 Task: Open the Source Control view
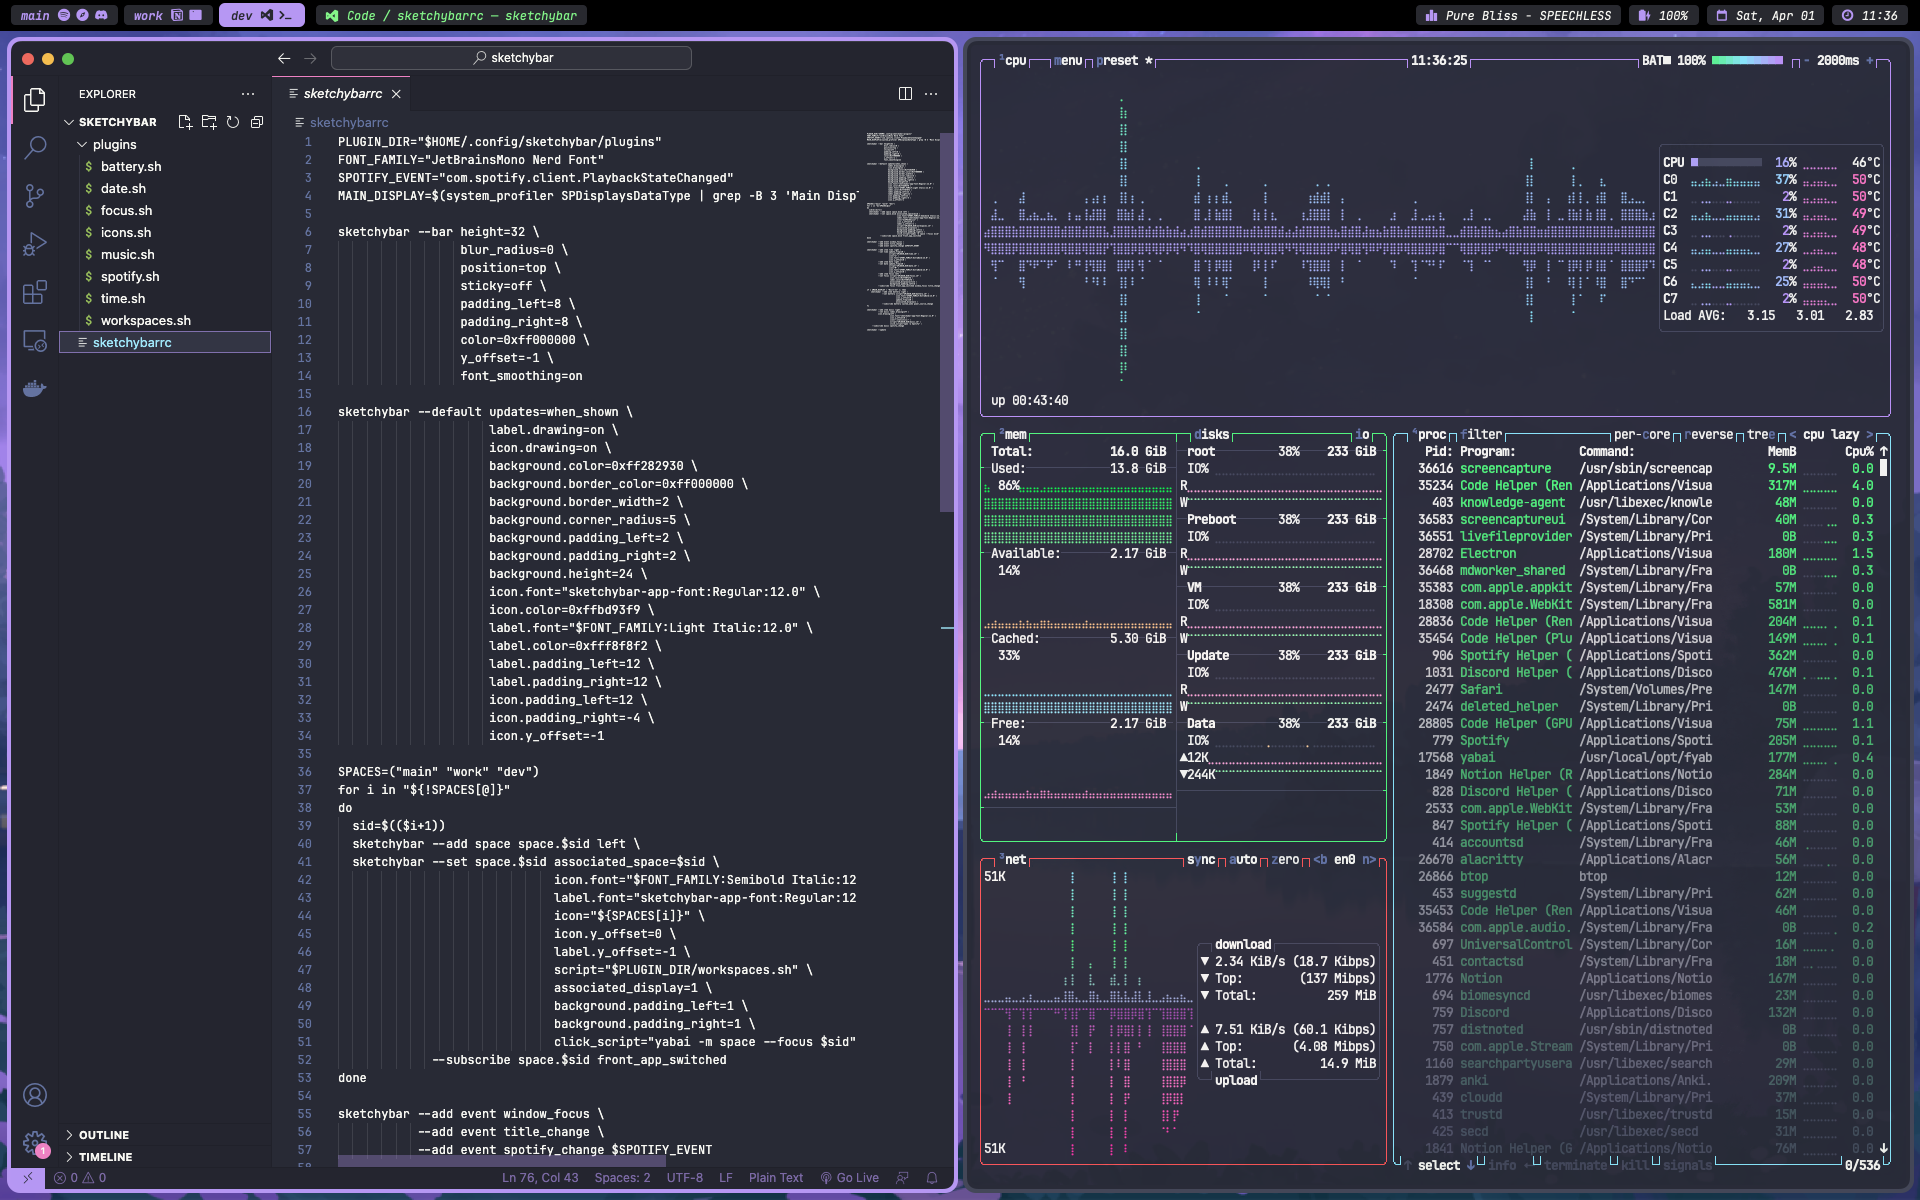tap(35, 196)
